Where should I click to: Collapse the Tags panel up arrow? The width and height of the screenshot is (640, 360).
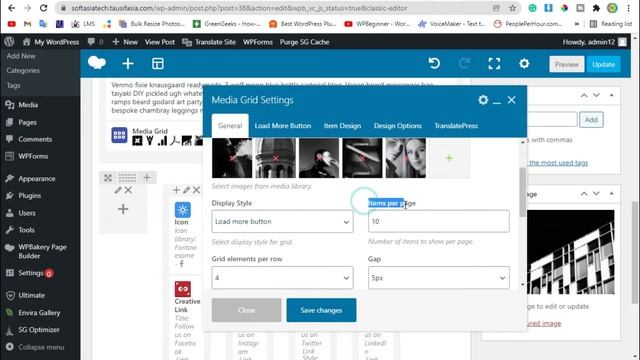(584, 95)
